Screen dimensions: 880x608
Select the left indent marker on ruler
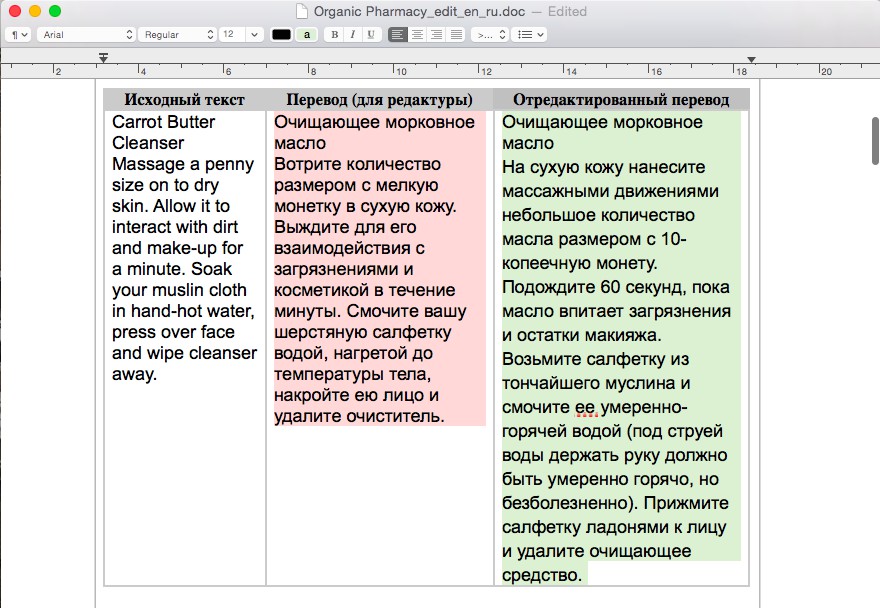pos(103,57)
